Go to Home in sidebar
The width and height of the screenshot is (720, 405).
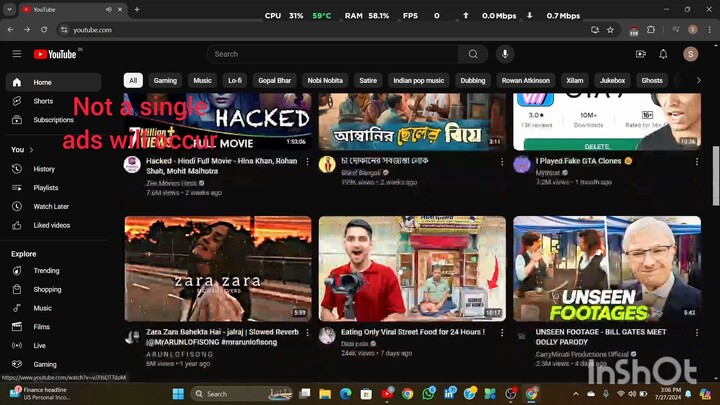click(53, 82)
